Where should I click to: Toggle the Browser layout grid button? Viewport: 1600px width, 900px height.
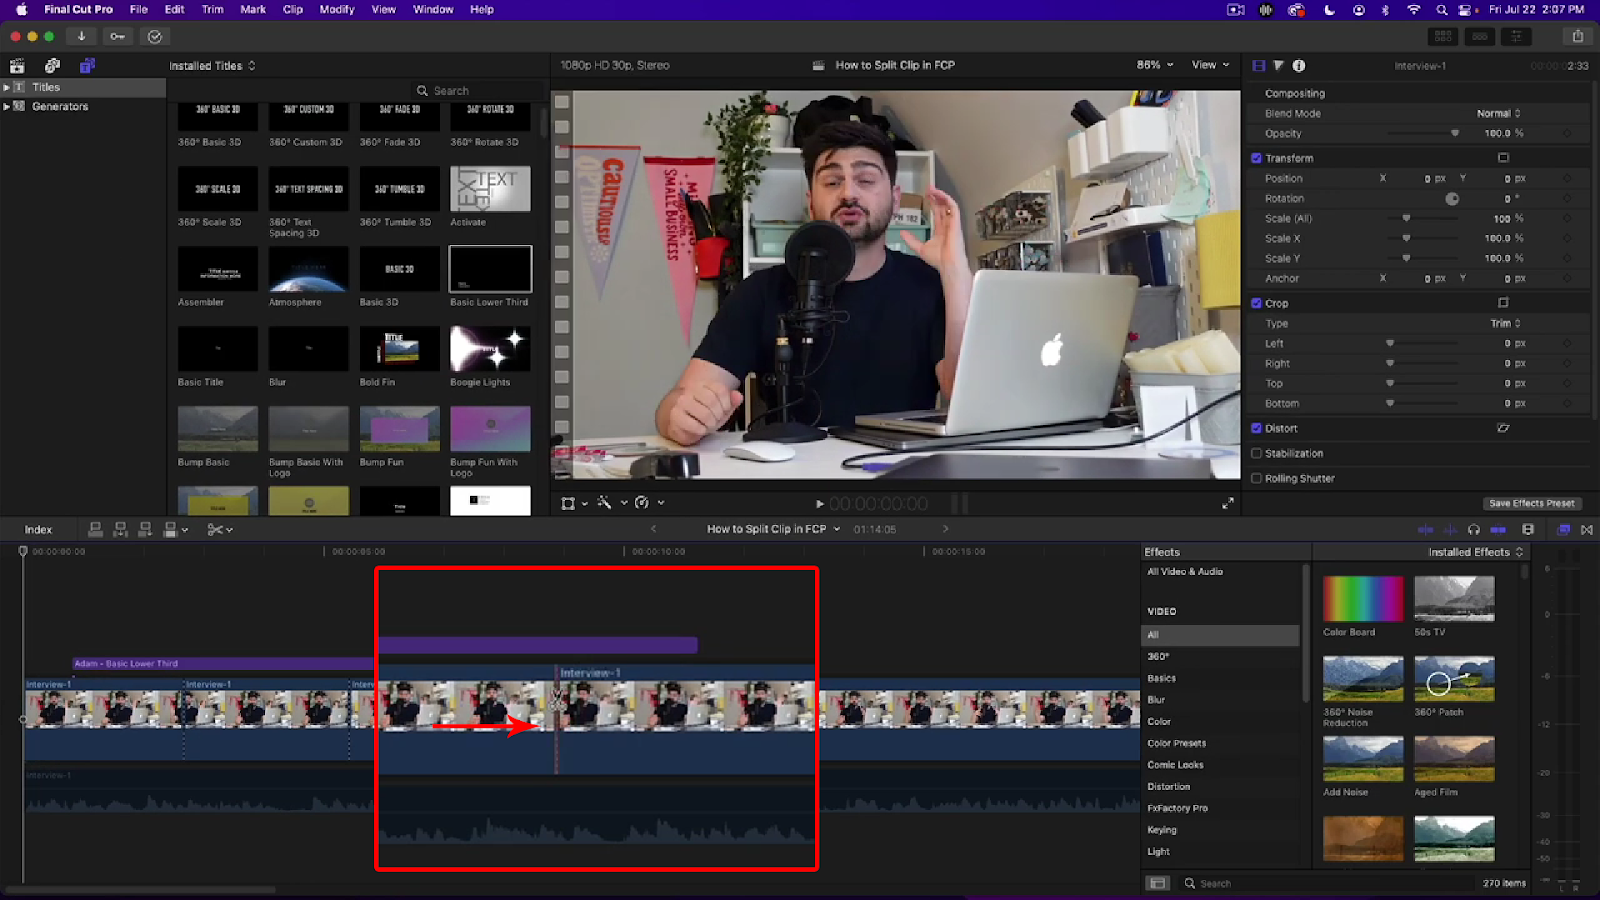tap(1443, 36)
